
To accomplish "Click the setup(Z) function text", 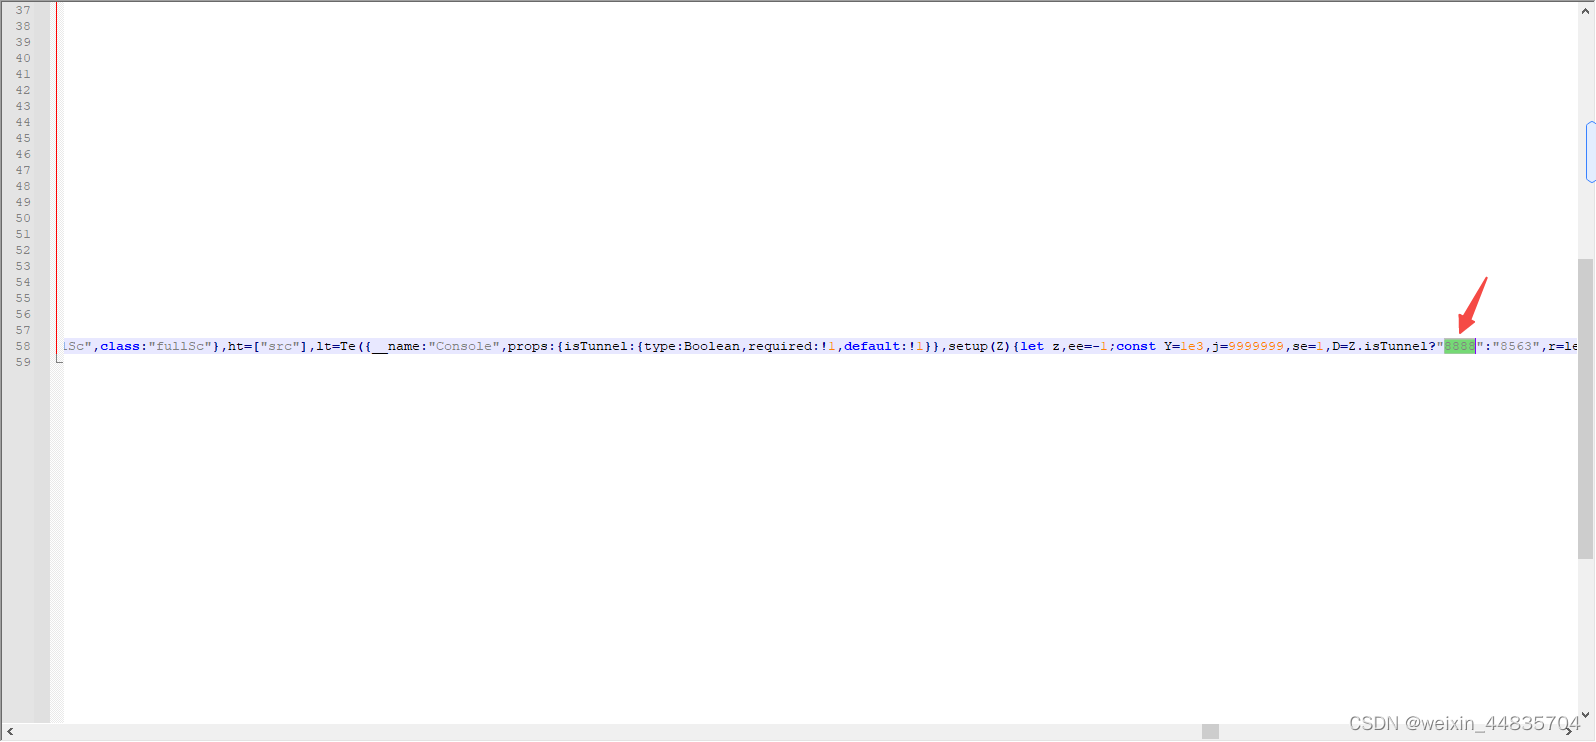I will pos(979,346).
